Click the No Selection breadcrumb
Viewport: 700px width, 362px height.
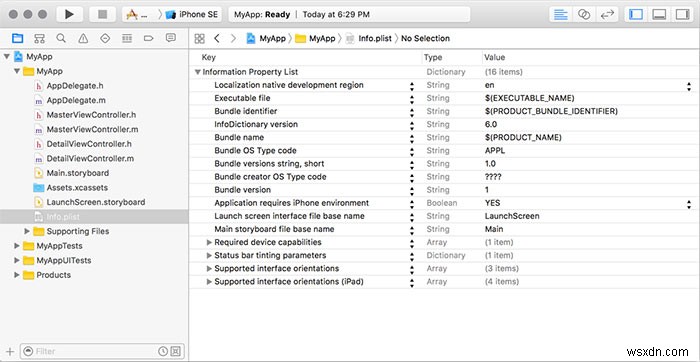click(x=425, y=38)
